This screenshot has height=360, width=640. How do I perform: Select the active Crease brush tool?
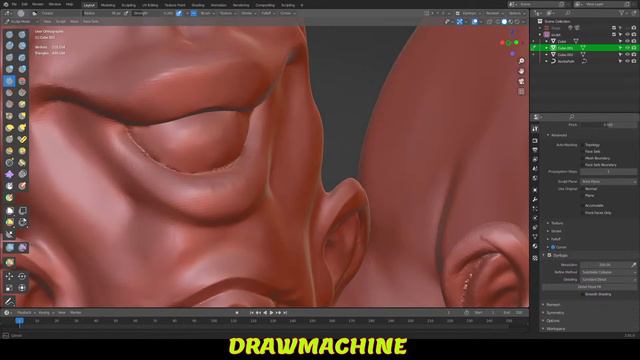(x=9, y=81)
